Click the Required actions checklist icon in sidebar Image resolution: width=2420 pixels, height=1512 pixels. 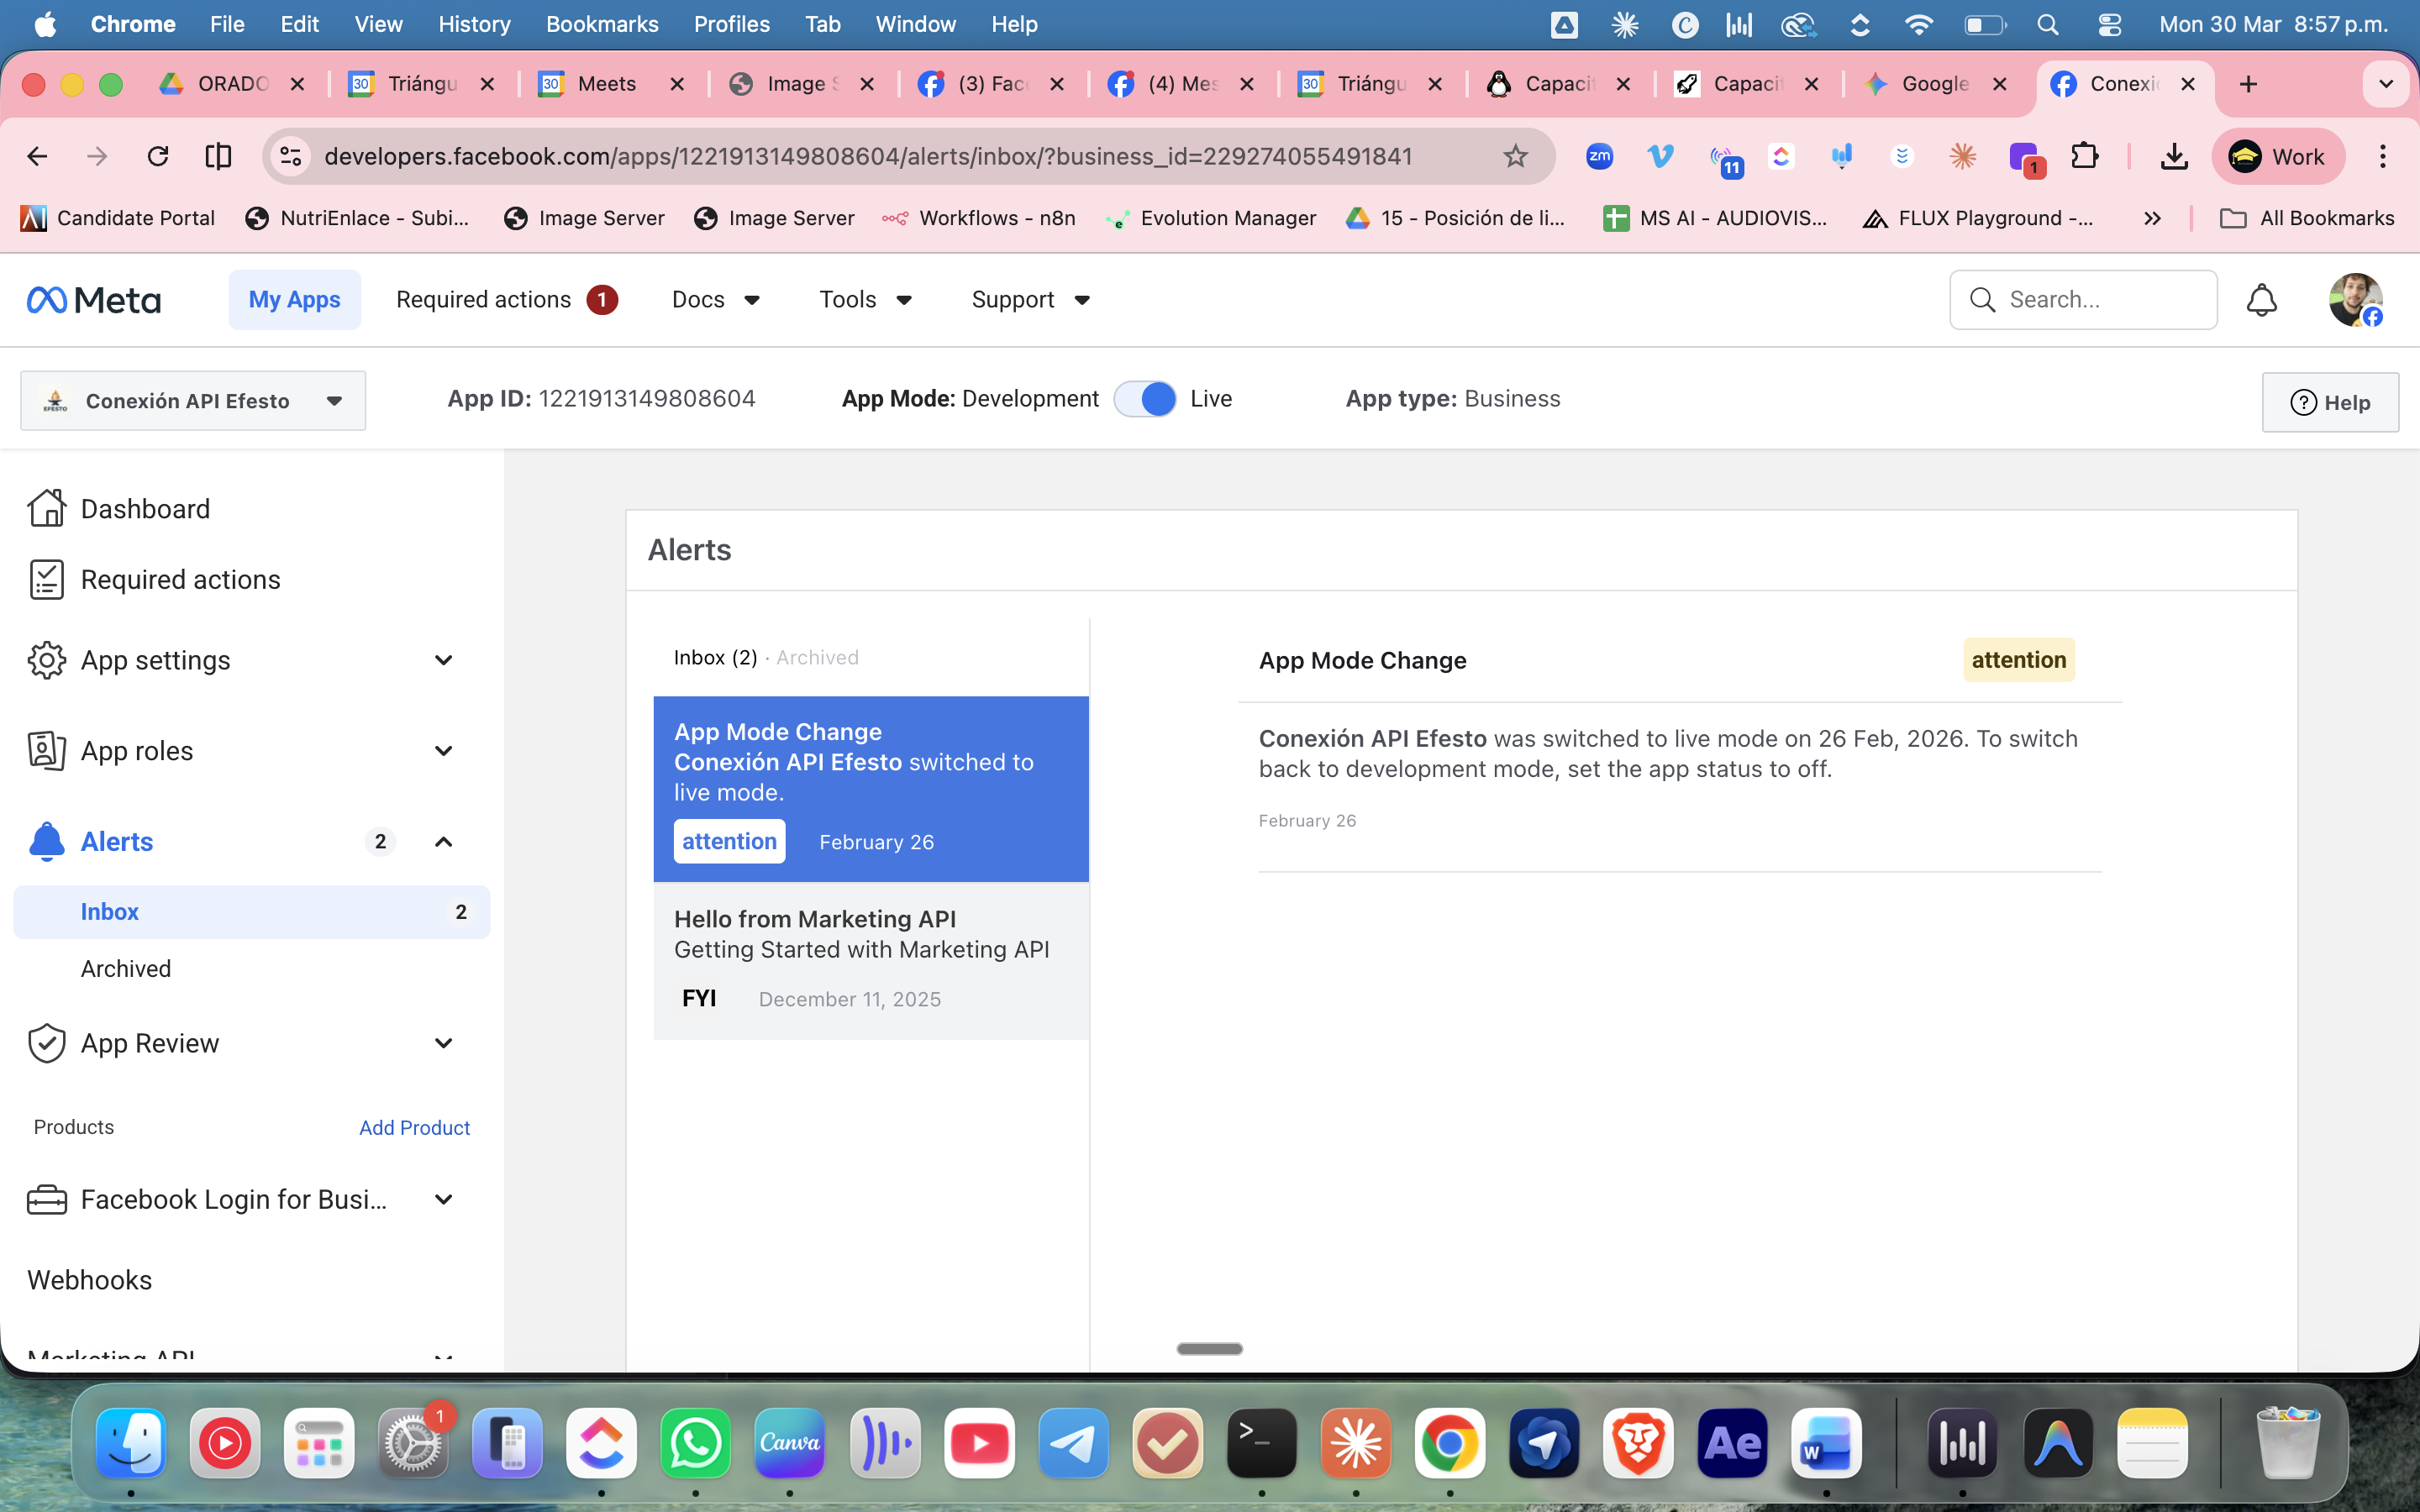pos(47,580)
